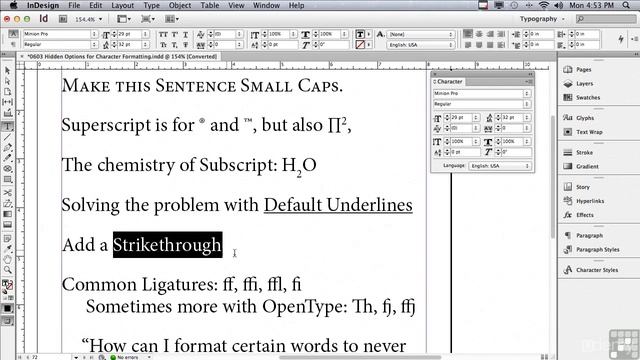Image resolution: width=640 pixels, height=360 pixels.
Task: Enable Align Left paragraph alignment
Action: coord(468,34)
